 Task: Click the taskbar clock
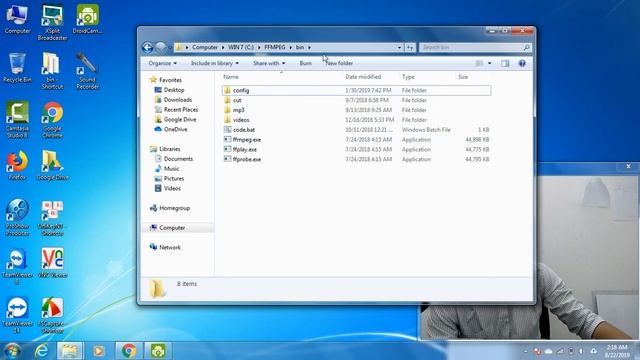[x=617, y=351]
